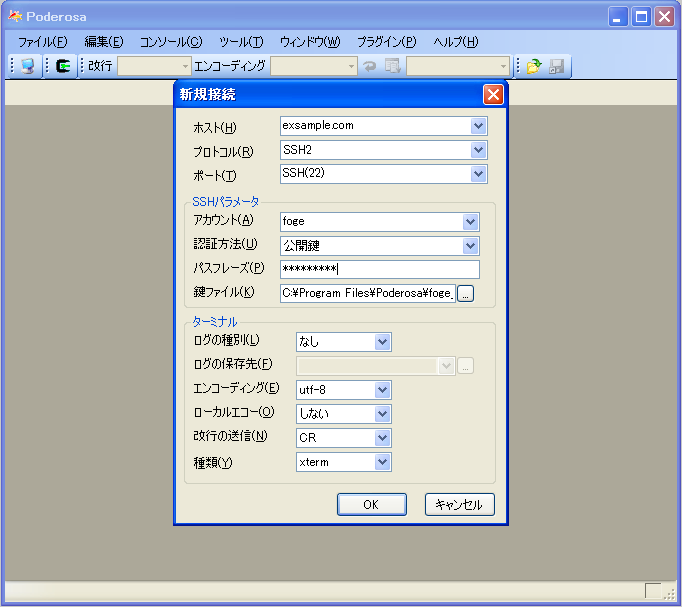Expand the terminal エンコーディング utf-8 dropdown
682x607 pixels.
tap(382, 390)
